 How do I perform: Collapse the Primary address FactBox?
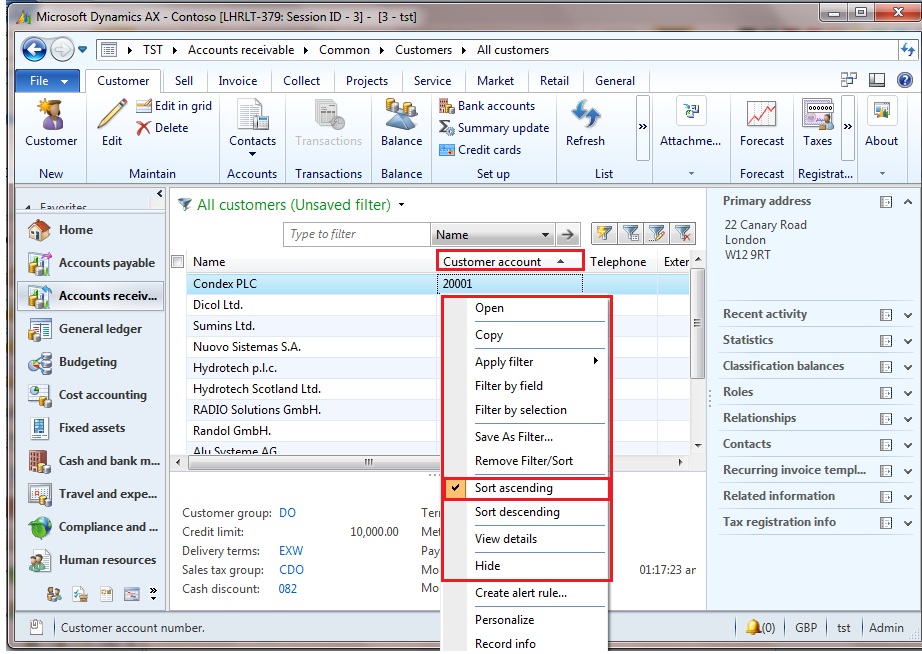(x=908, y=202)
